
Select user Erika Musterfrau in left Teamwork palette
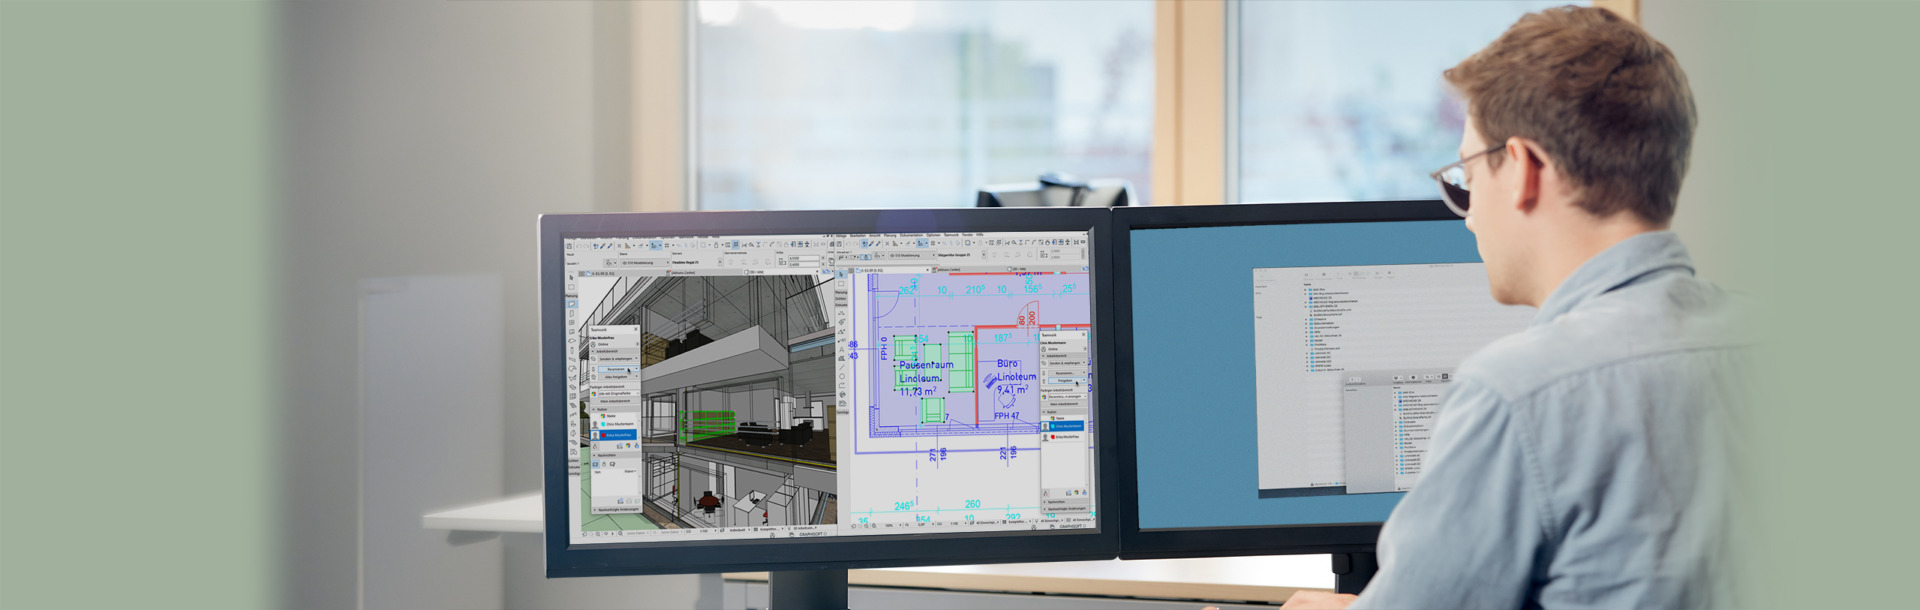(x=614, y=435)
